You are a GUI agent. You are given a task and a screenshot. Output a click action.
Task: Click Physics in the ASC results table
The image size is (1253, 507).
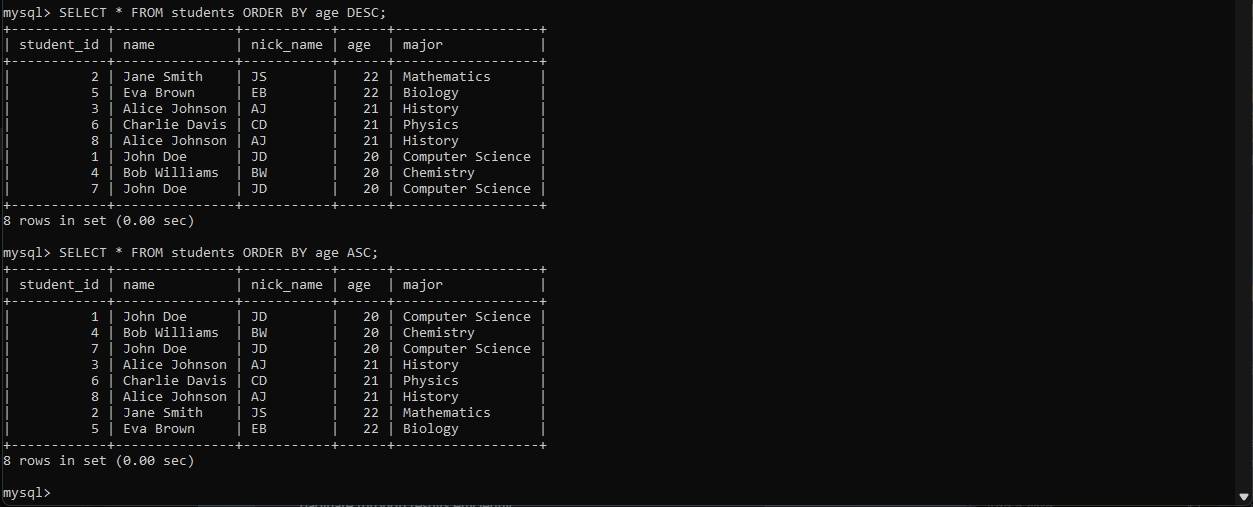coord(430,381)
